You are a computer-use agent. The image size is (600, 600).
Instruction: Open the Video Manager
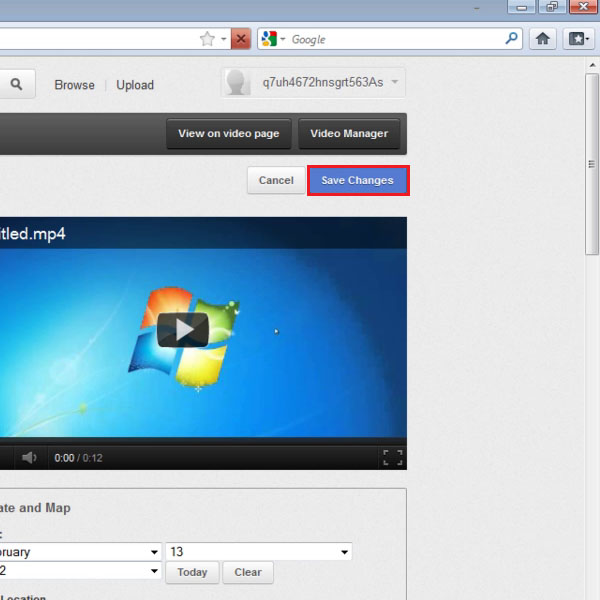(x=349, y=134)
